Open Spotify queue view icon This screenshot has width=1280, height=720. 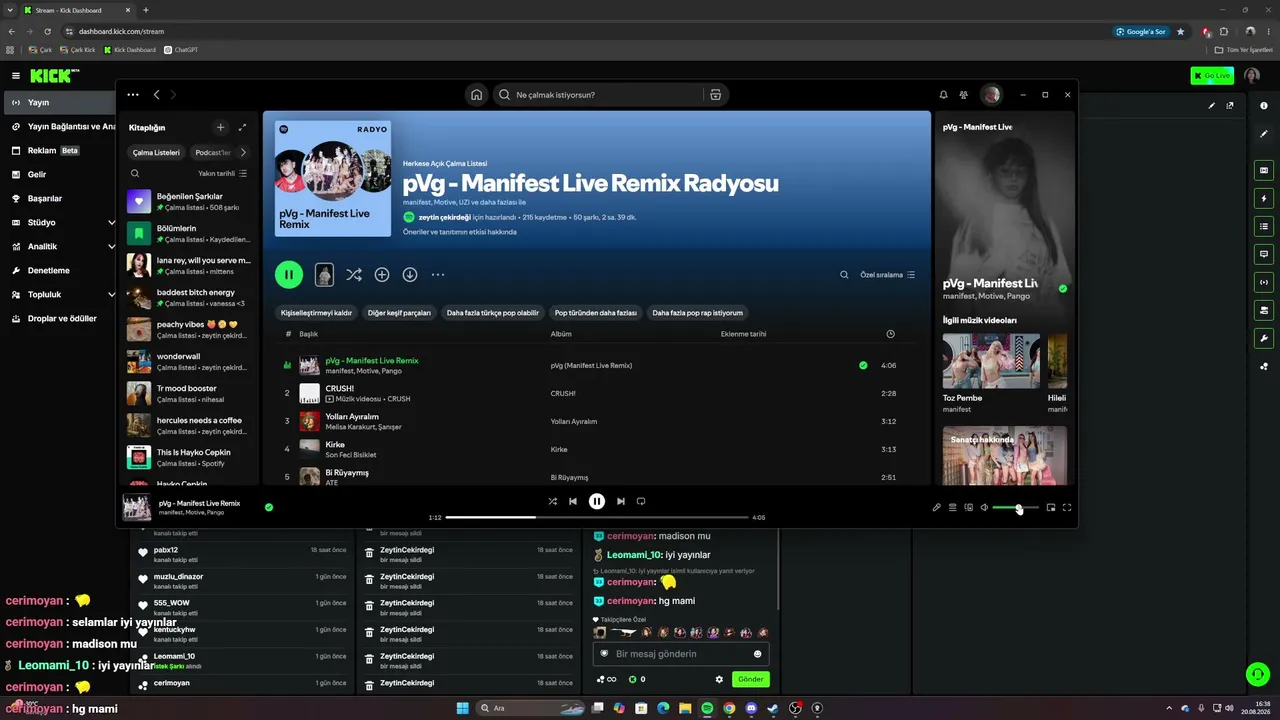point(953,507)
